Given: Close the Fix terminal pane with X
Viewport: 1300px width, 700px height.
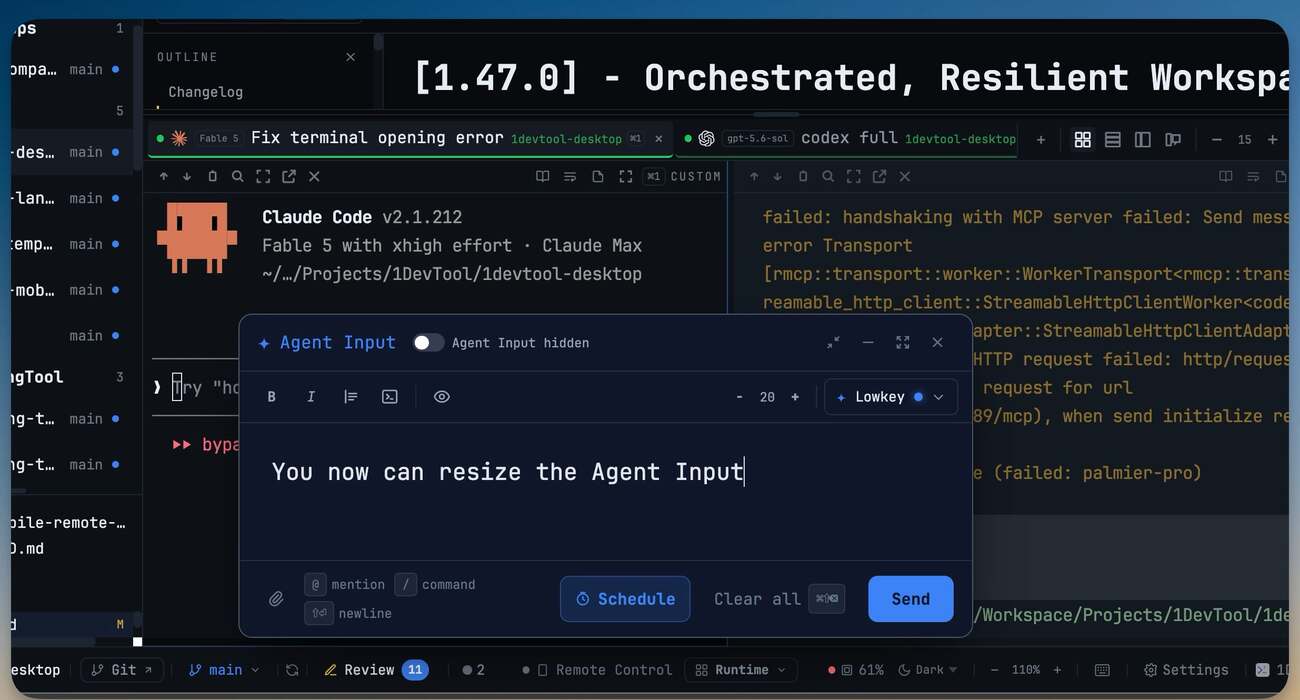Looking at the screenshot, I should (x=314, y=176).
